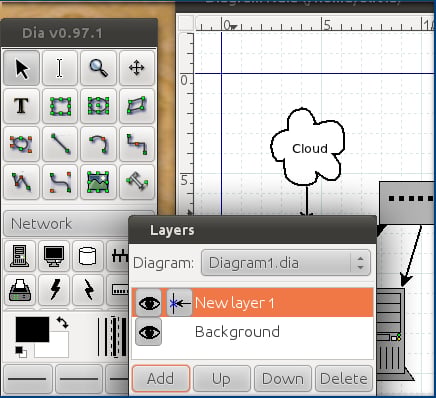Viewport: 436px width, 398px height.
Task: Click the Cloud shape in diagram
Action: [x=307, y=147]
